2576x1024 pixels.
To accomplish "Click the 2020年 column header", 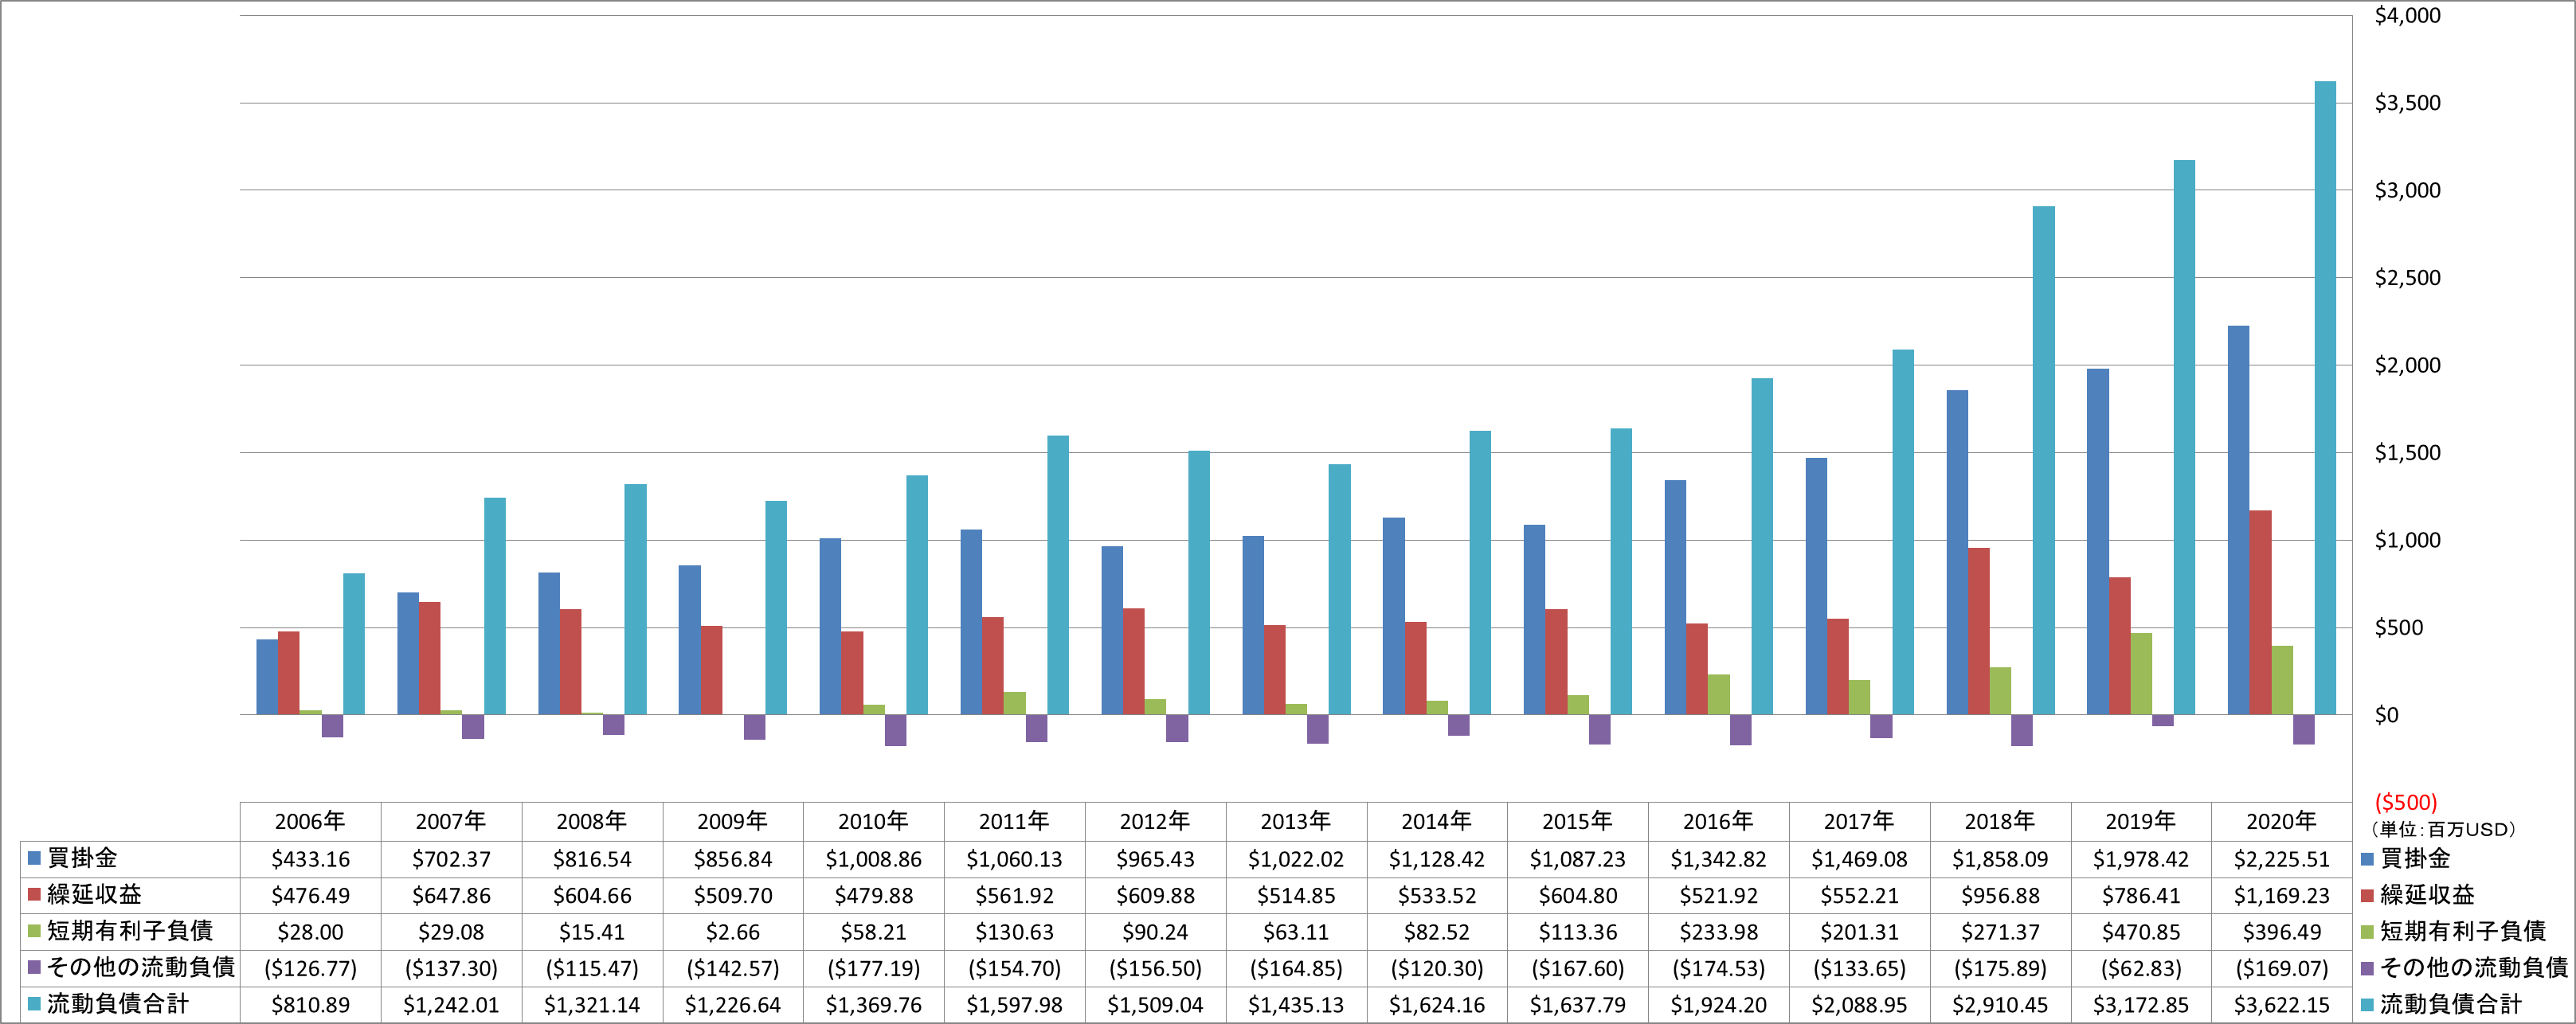I will [2281, 821].
